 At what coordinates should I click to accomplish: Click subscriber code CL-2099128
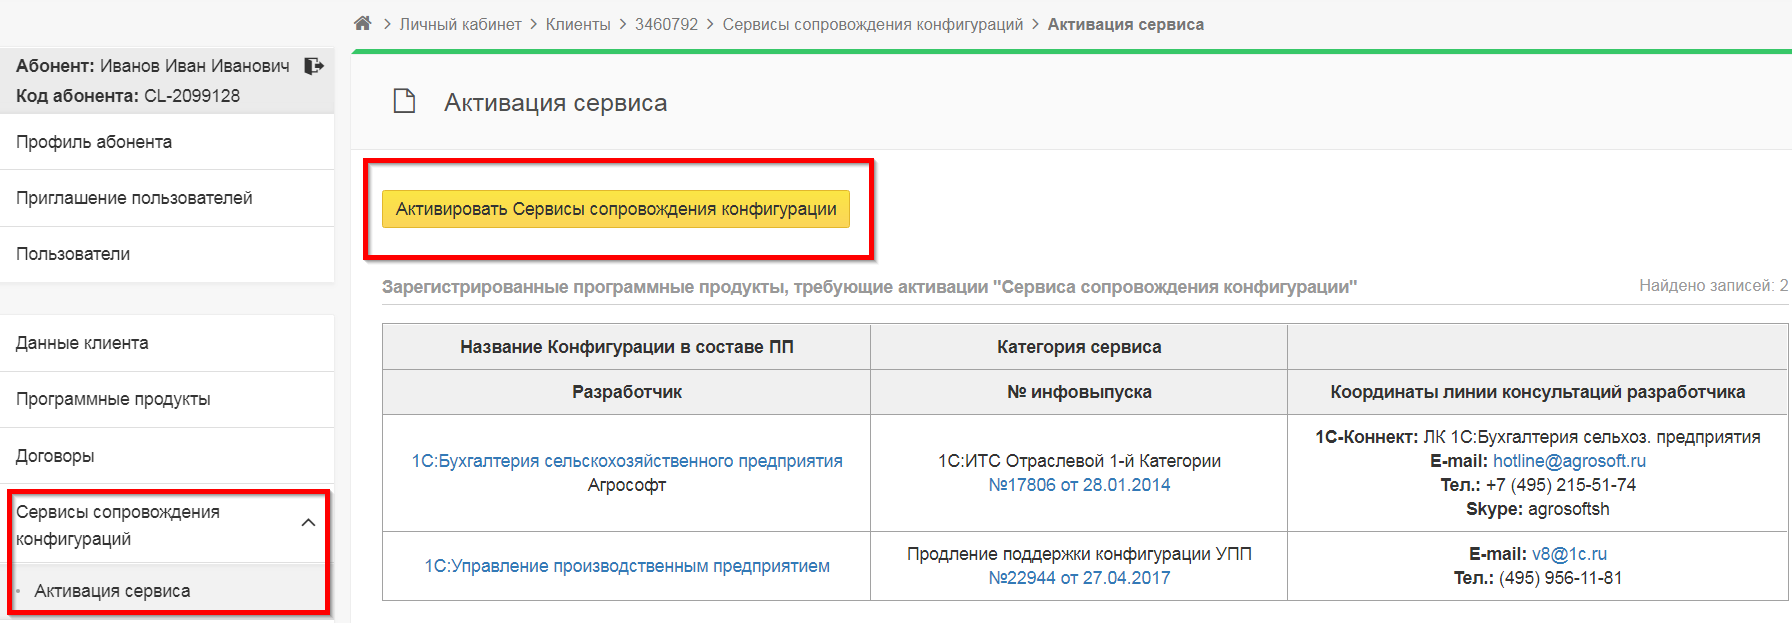(x=192, y=96)
